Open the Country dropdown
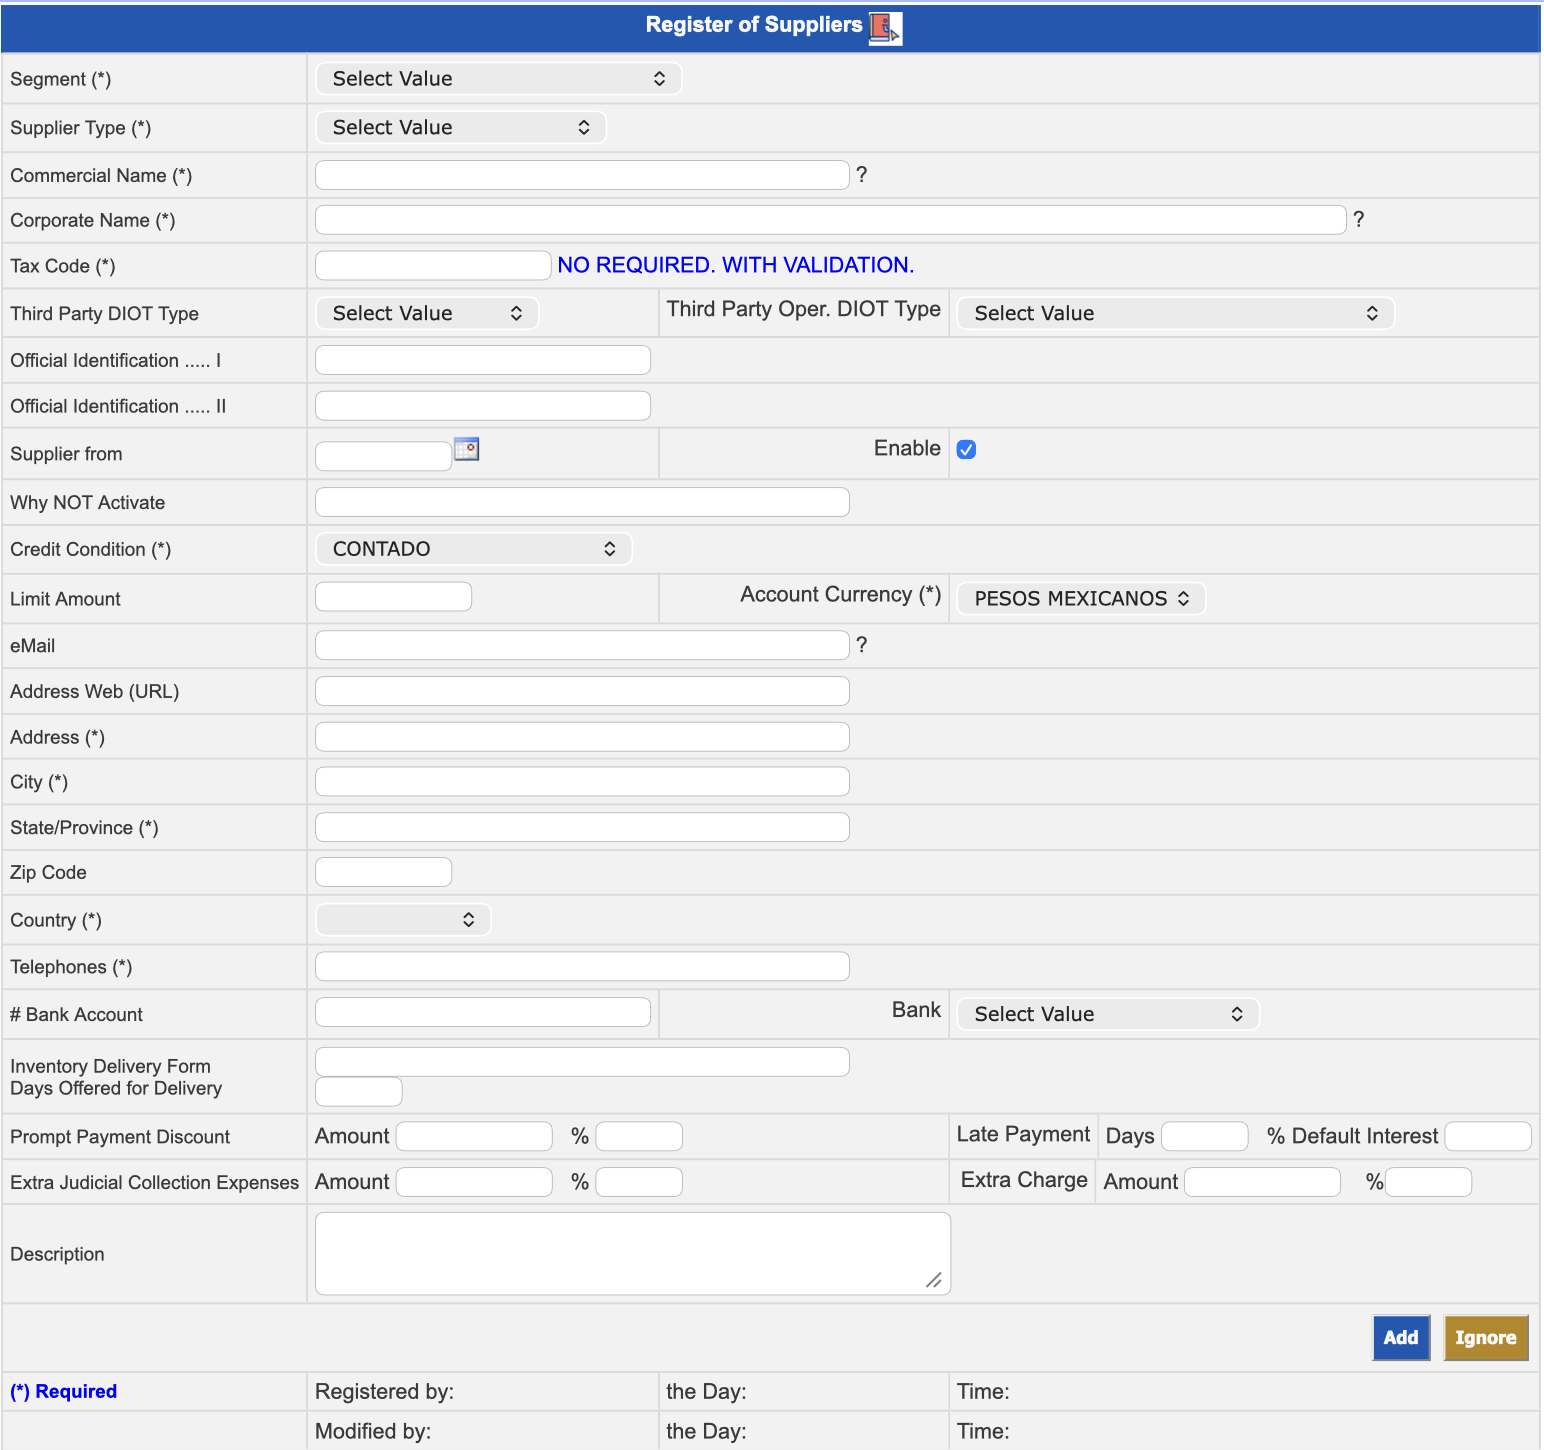Image resolution: width=1544 pixels, height=1450 pixels. click(x=403, y=920)
